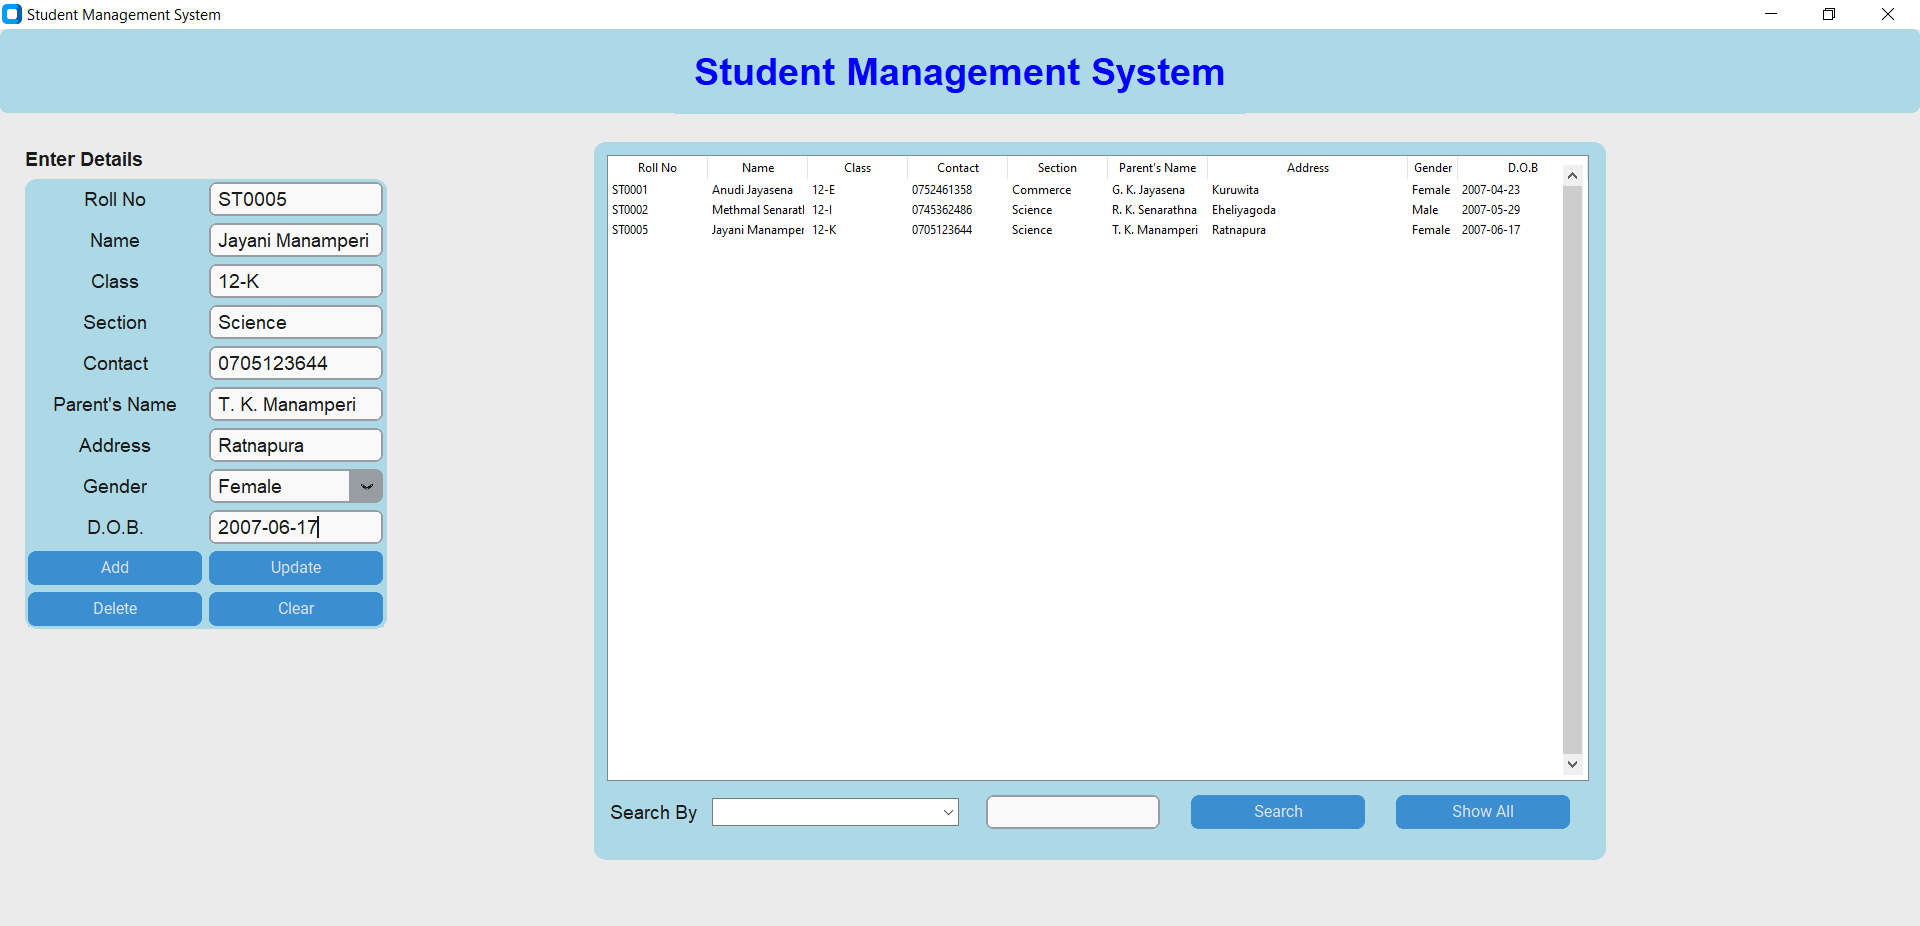Click the D.O.B column header
The height and width of the screenshot is (926, 1920).
[x=1521, y=167]
